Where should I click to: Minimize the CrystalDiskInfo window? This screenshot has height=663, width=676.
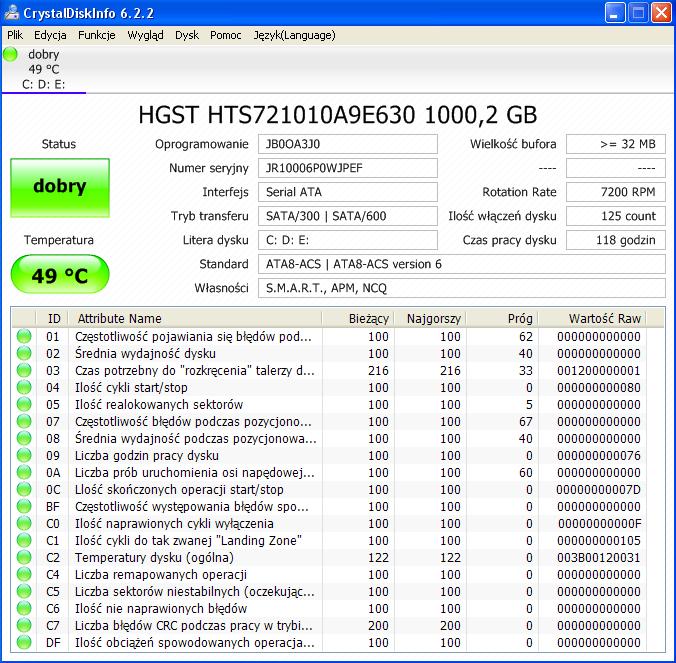point(615,13)
